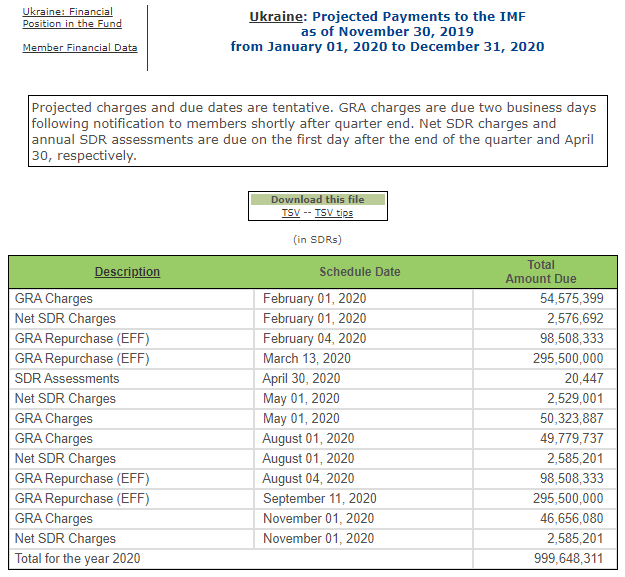This screenshot has width=625, height=577.
Task: Open the TSV tips link
Action: point(333,213)
